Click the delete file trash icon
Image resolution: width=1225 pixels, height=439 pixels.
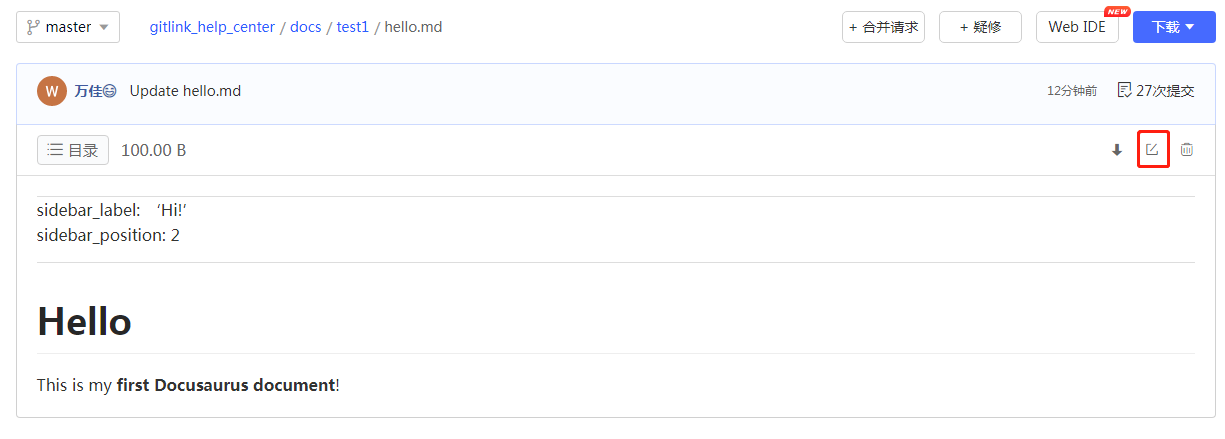pyautogui.click(x=1187, y=150)
